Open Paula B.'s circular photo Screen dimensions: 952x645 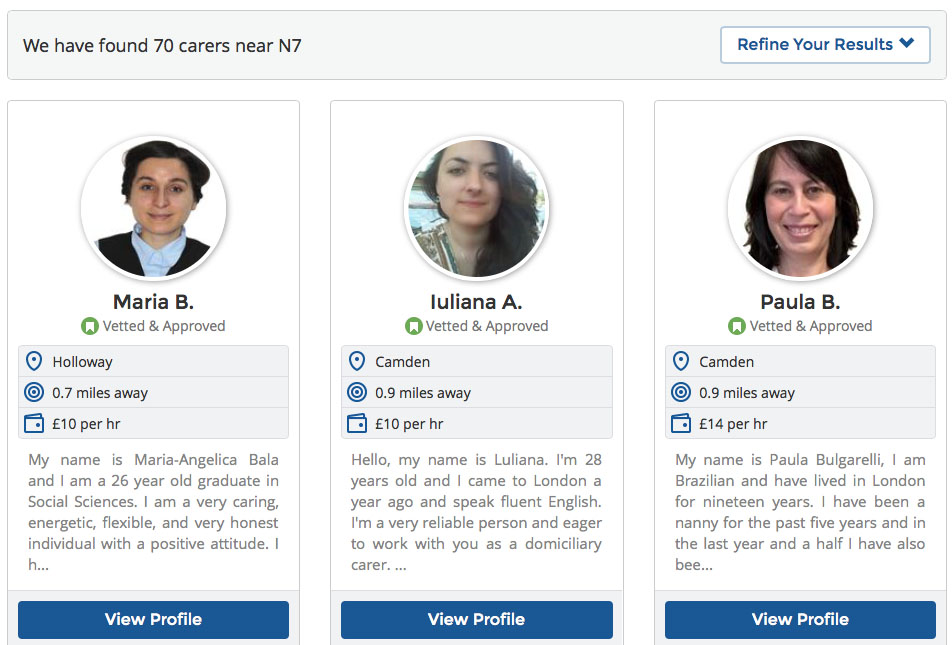[800, 208]
